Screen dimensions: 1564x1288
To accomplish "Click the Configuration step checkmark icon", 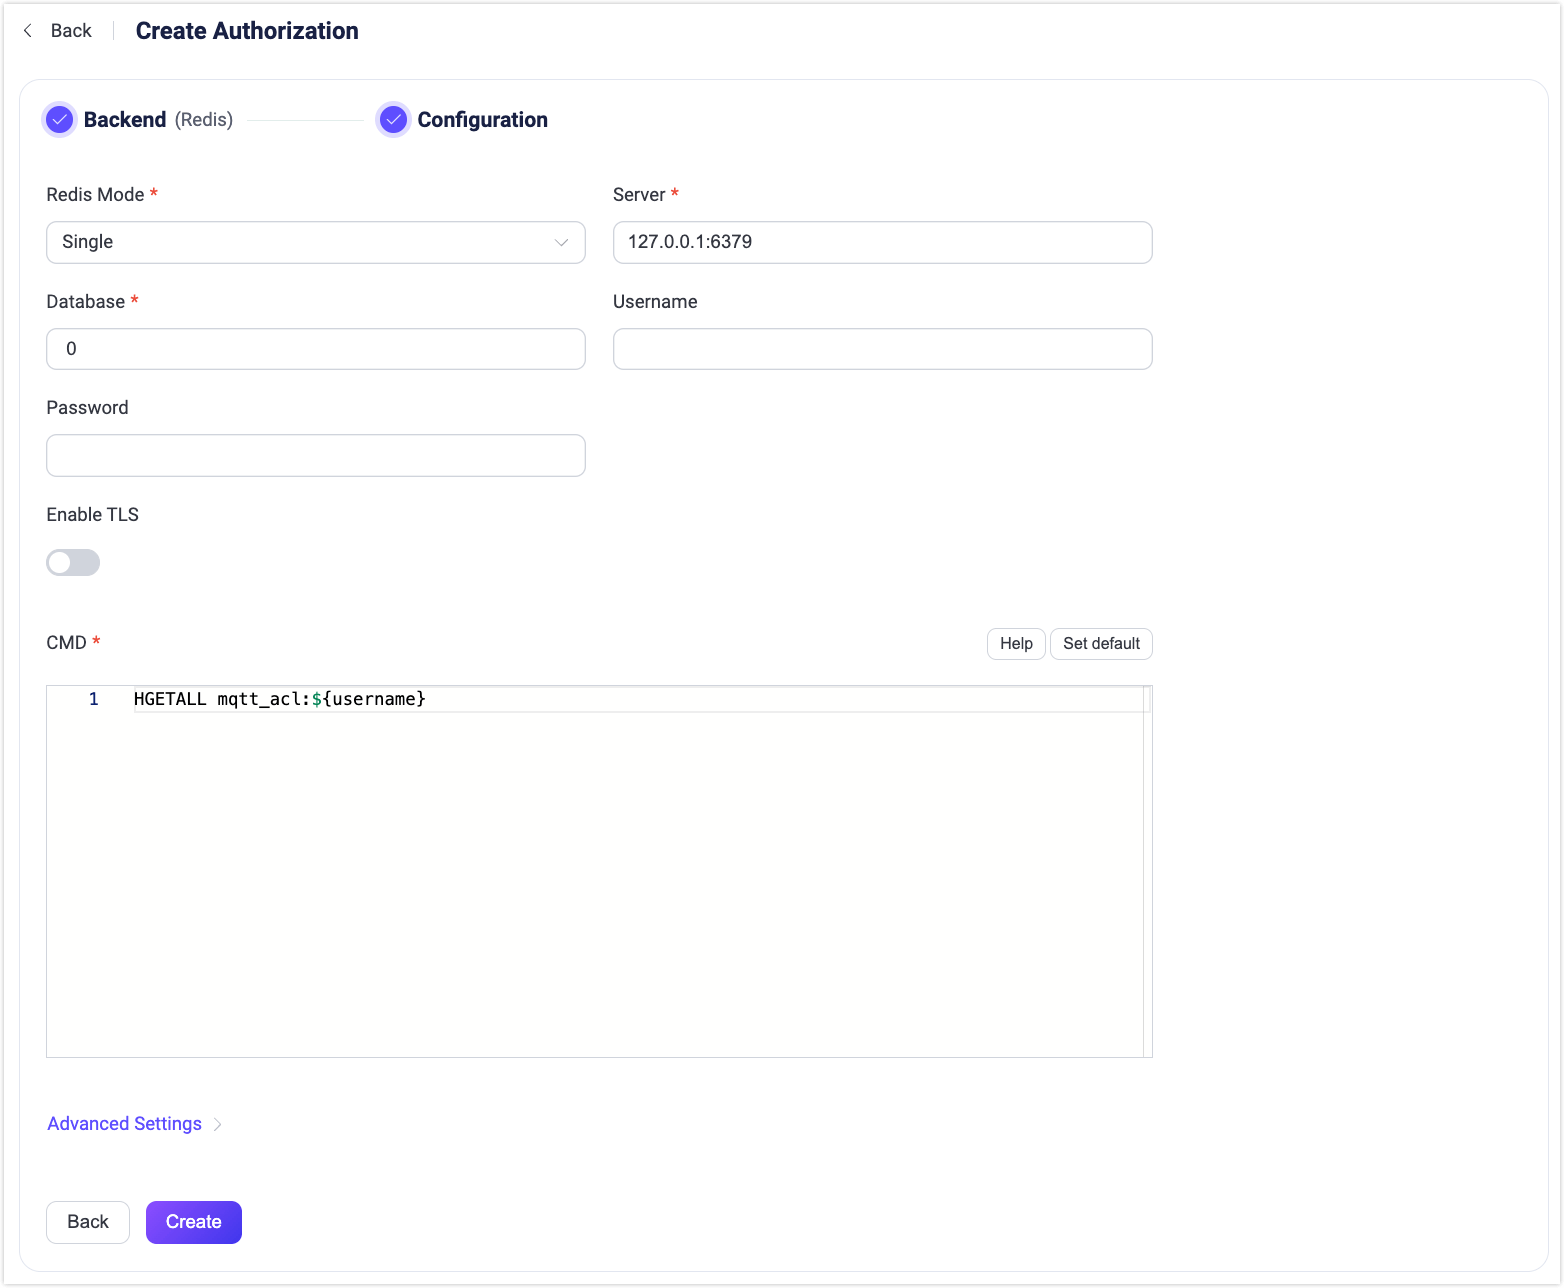I will tap(393, 119).
